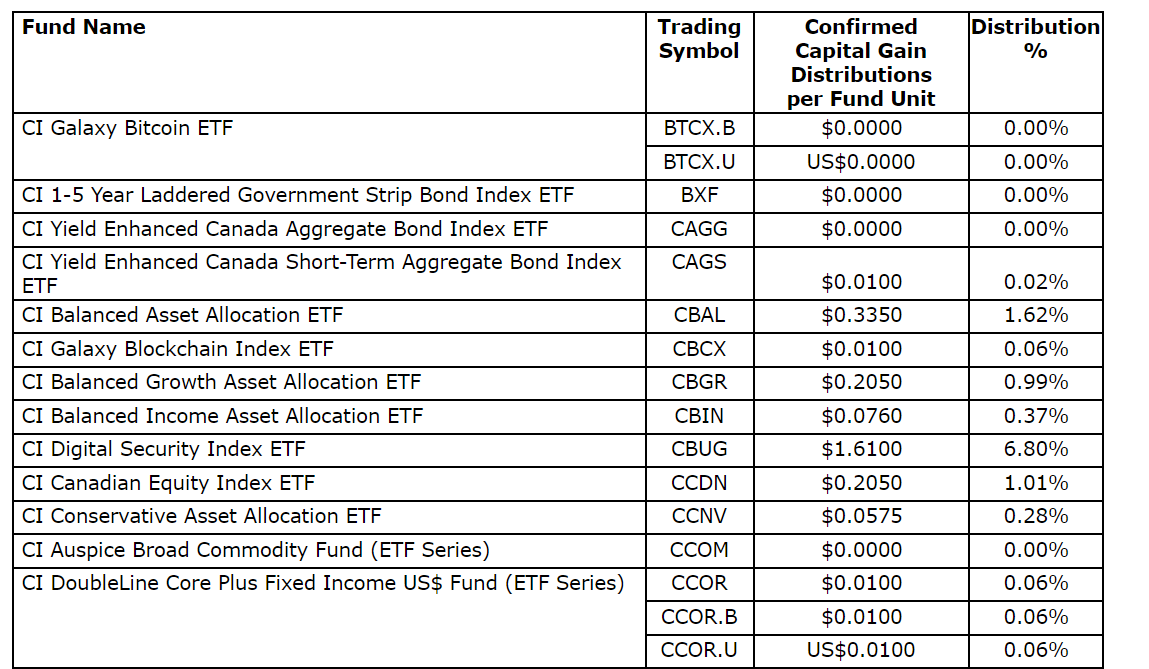Click CI Yield Enhanced Canada Aggregate Bond Index ETF
The image size is (1149, 669).
(x=285, y=229)
